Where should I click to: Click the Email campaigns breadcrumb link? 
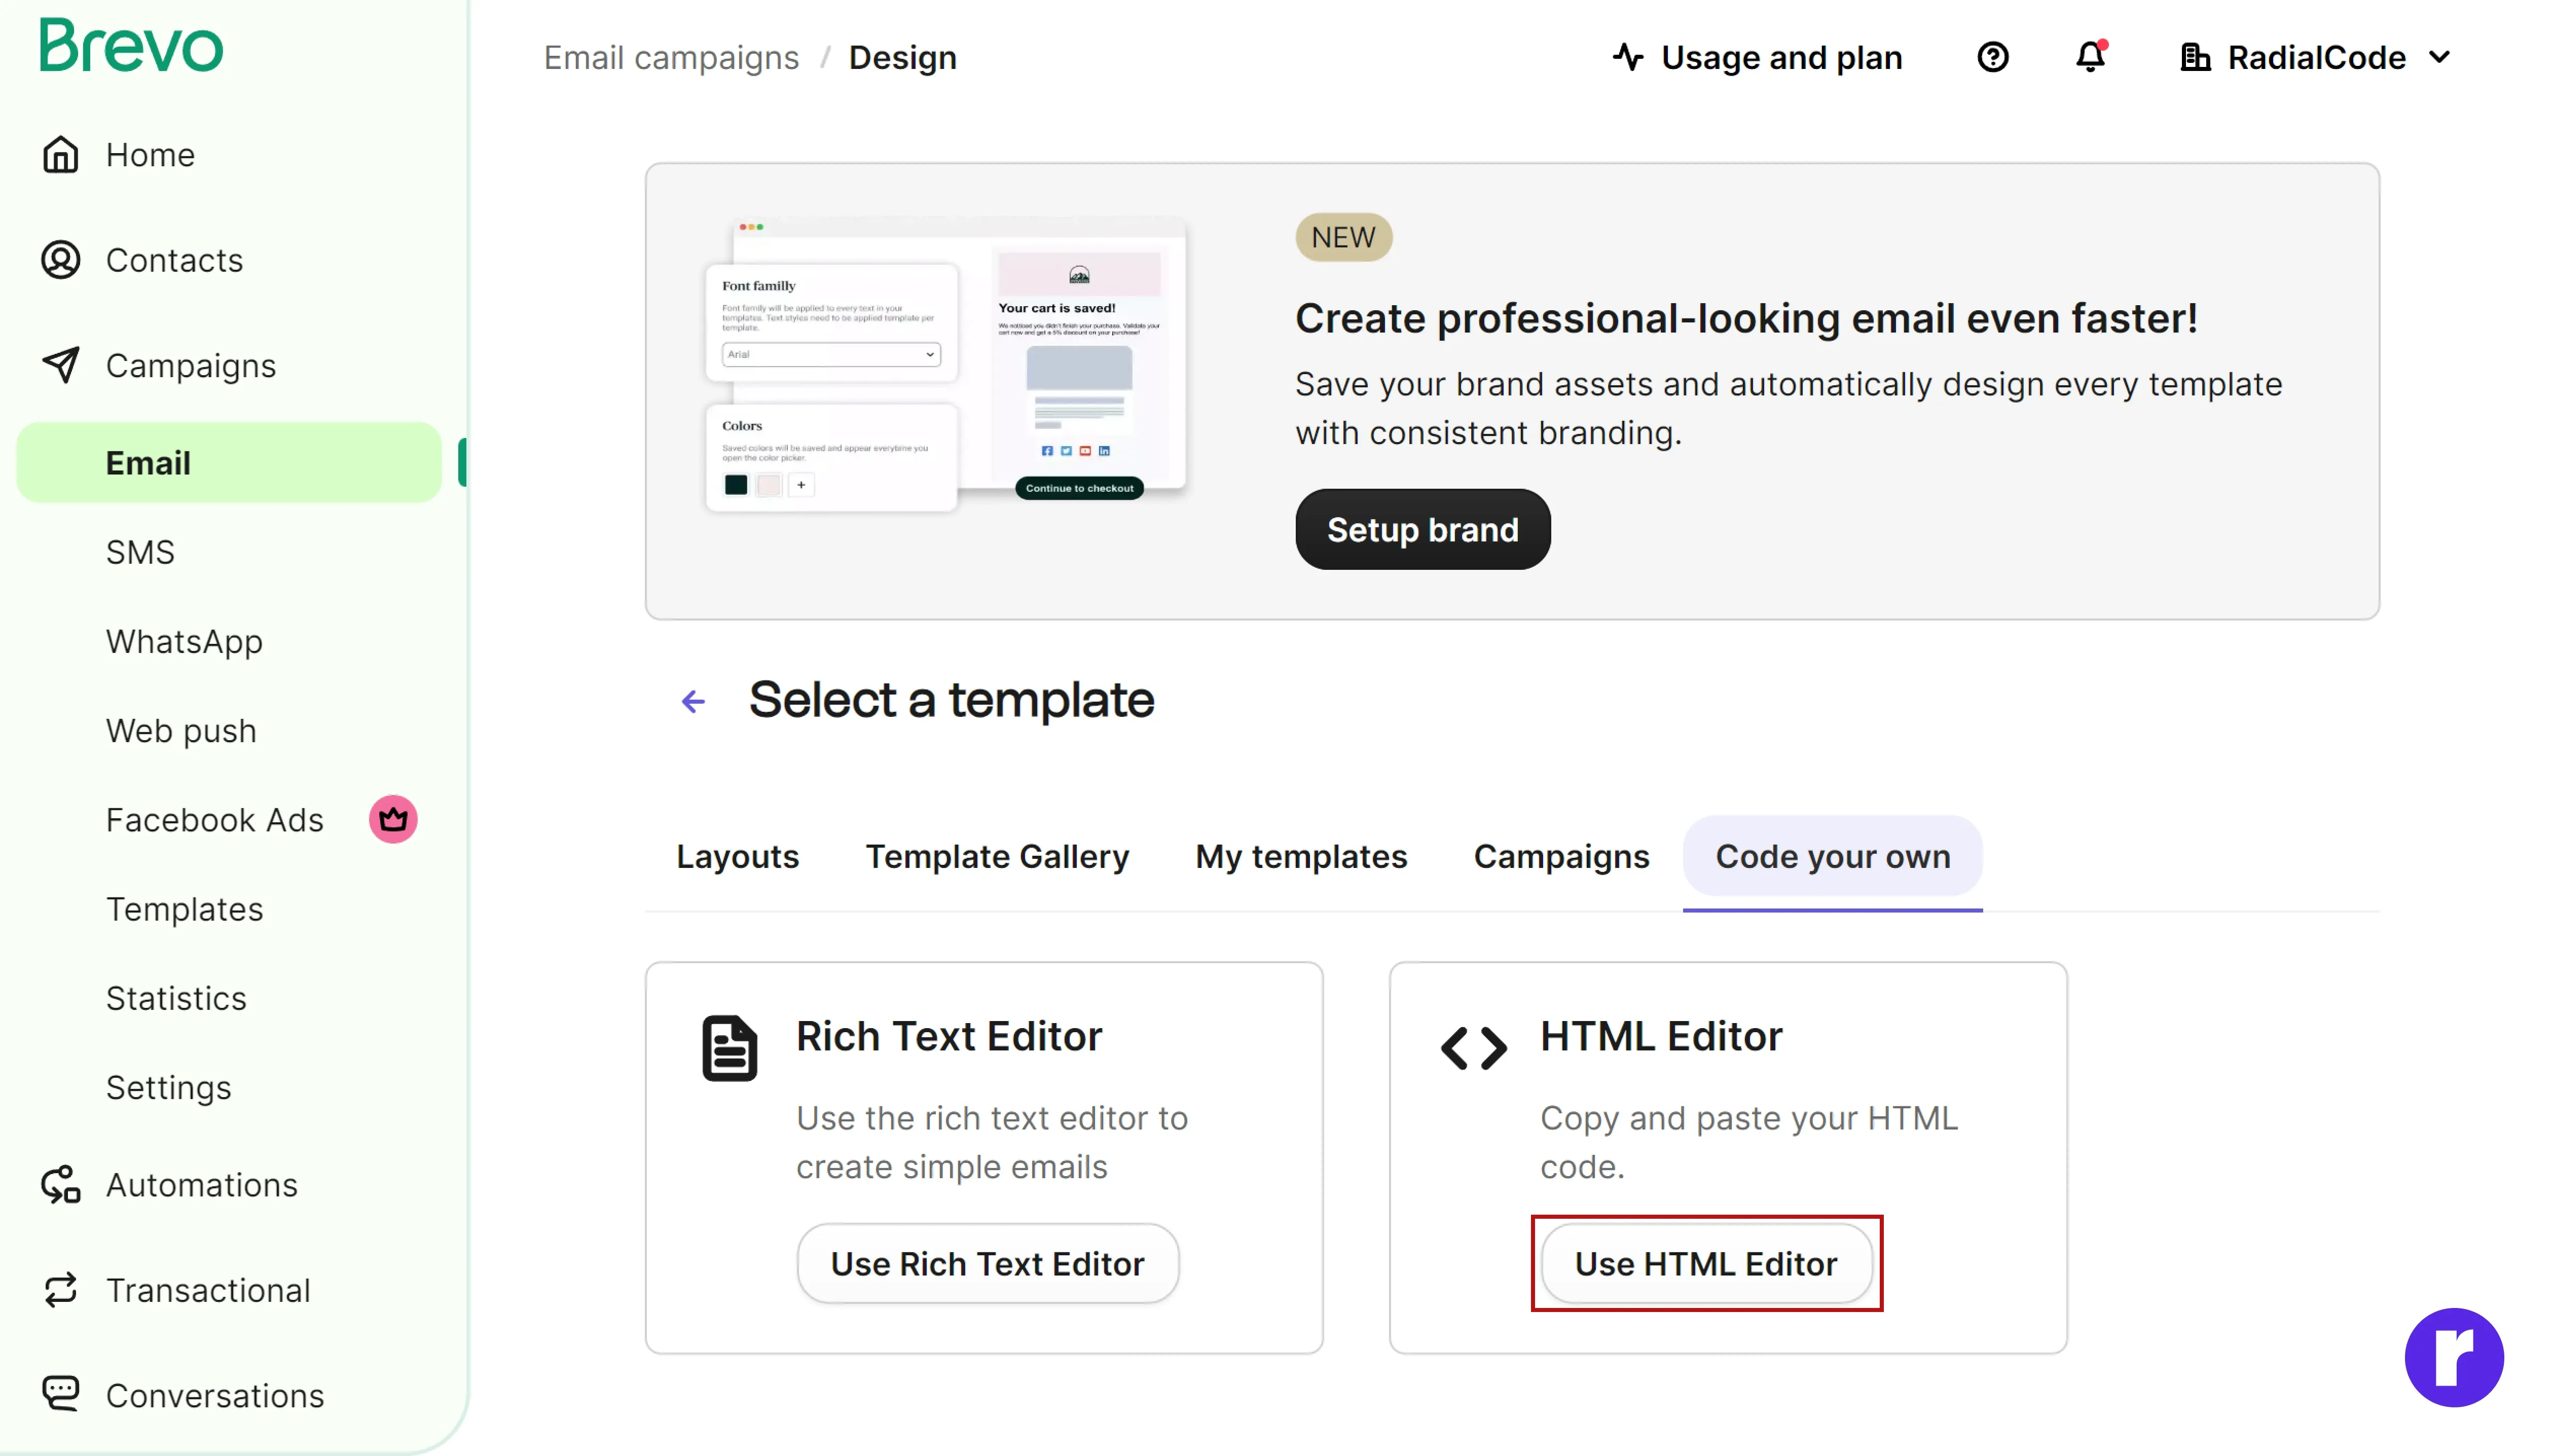coord(671,57)
